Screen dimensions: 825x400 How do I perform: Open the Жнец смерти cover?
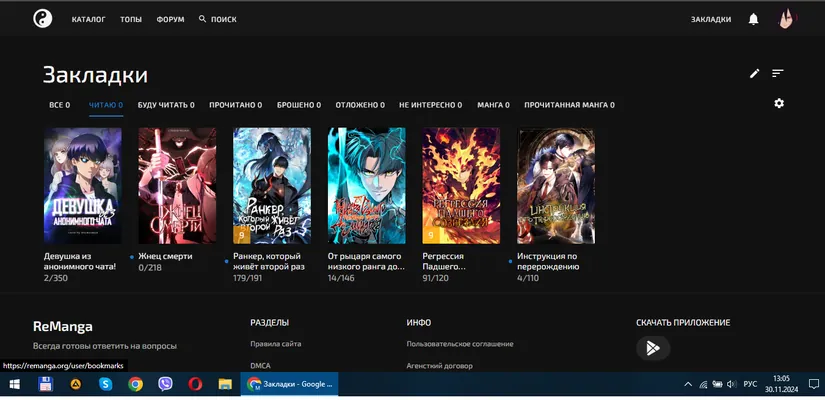coord(177,186)
